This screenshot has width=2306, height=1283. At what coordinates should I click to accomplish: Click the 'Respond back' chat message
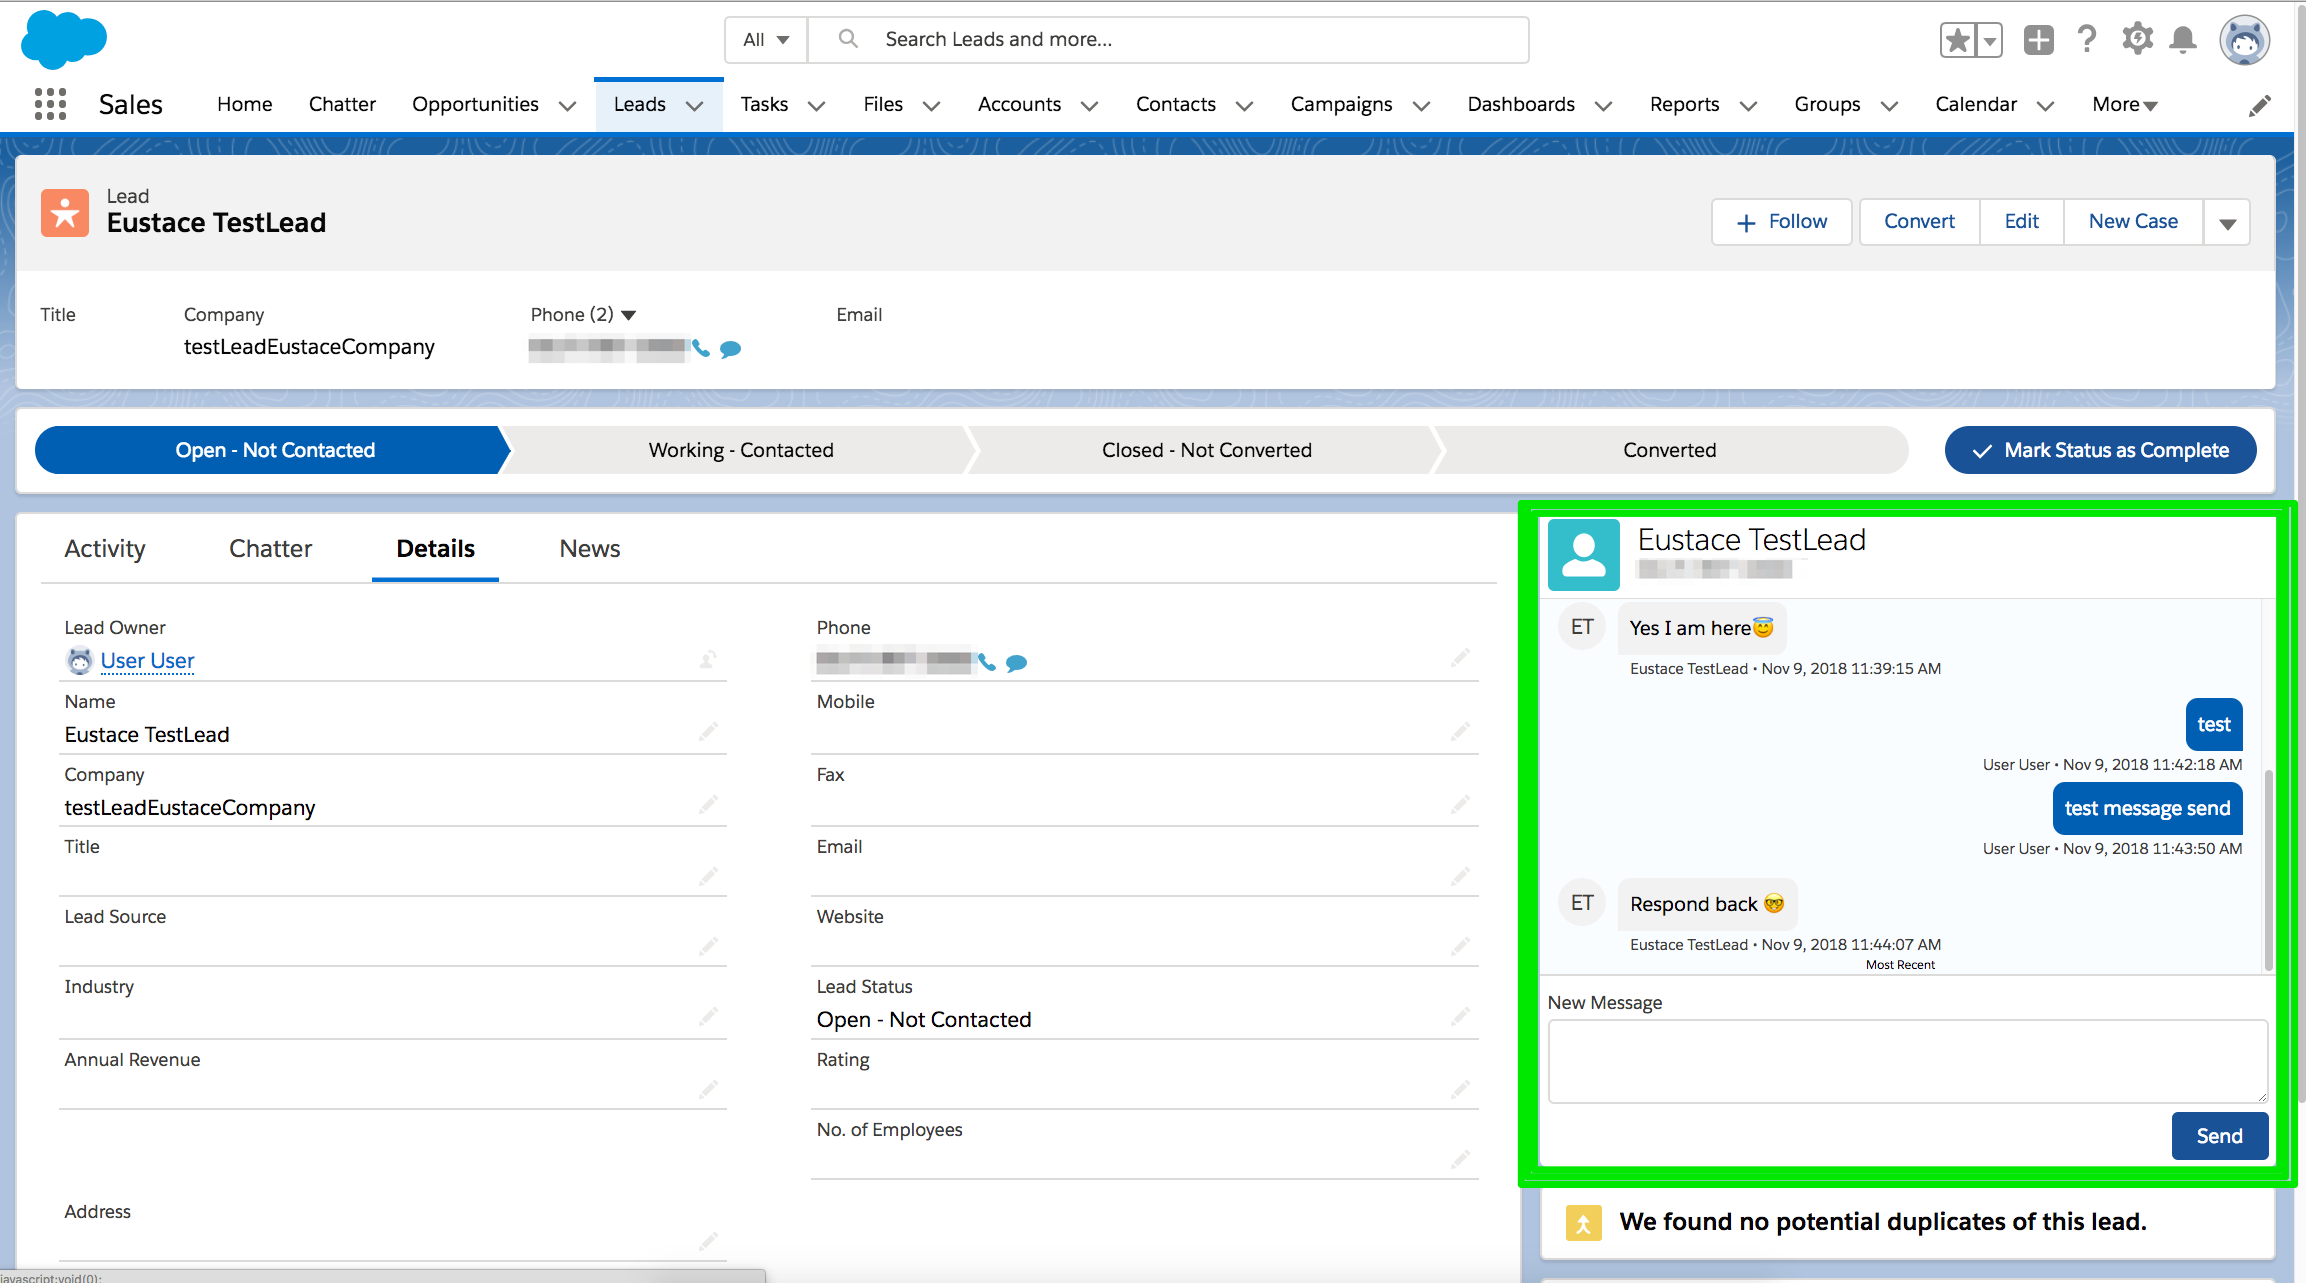click(1707, 904)
